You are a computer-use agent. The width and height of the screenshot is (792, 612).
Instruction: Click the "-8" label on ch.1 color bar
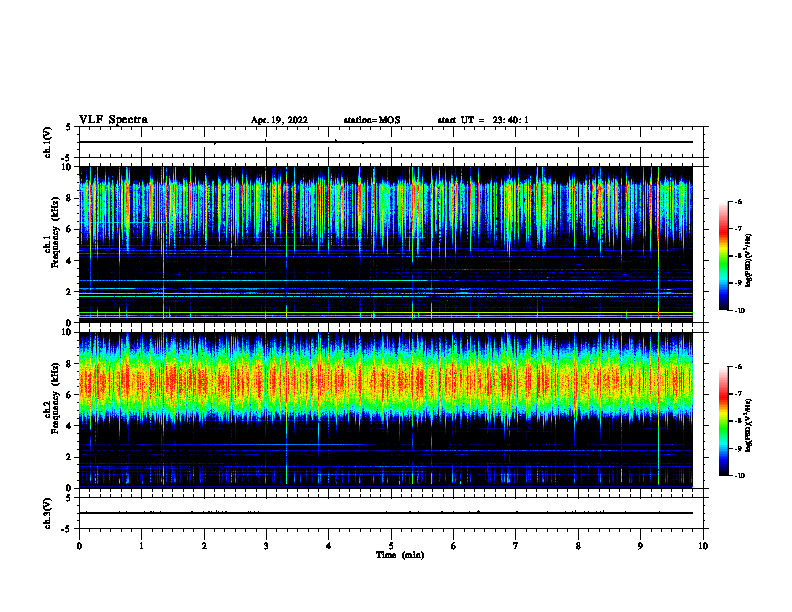(x=737, y=256)
